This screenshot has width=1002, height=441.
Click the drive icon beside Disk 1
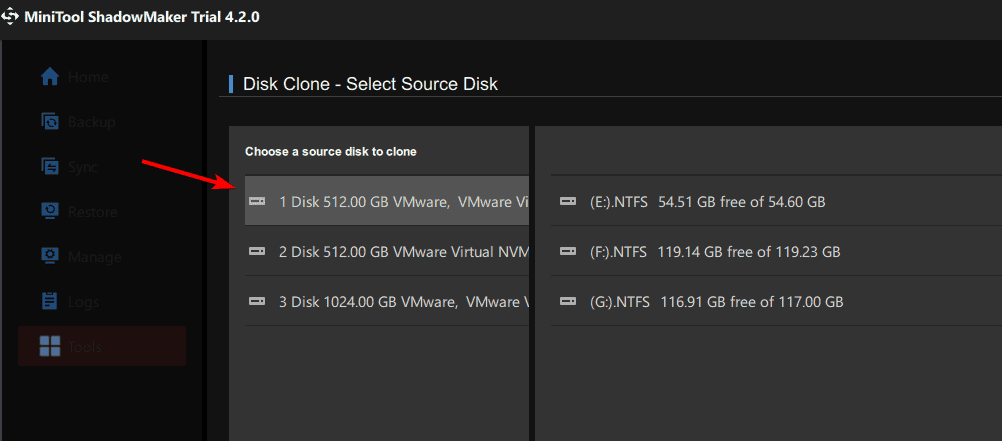point(257,202)
